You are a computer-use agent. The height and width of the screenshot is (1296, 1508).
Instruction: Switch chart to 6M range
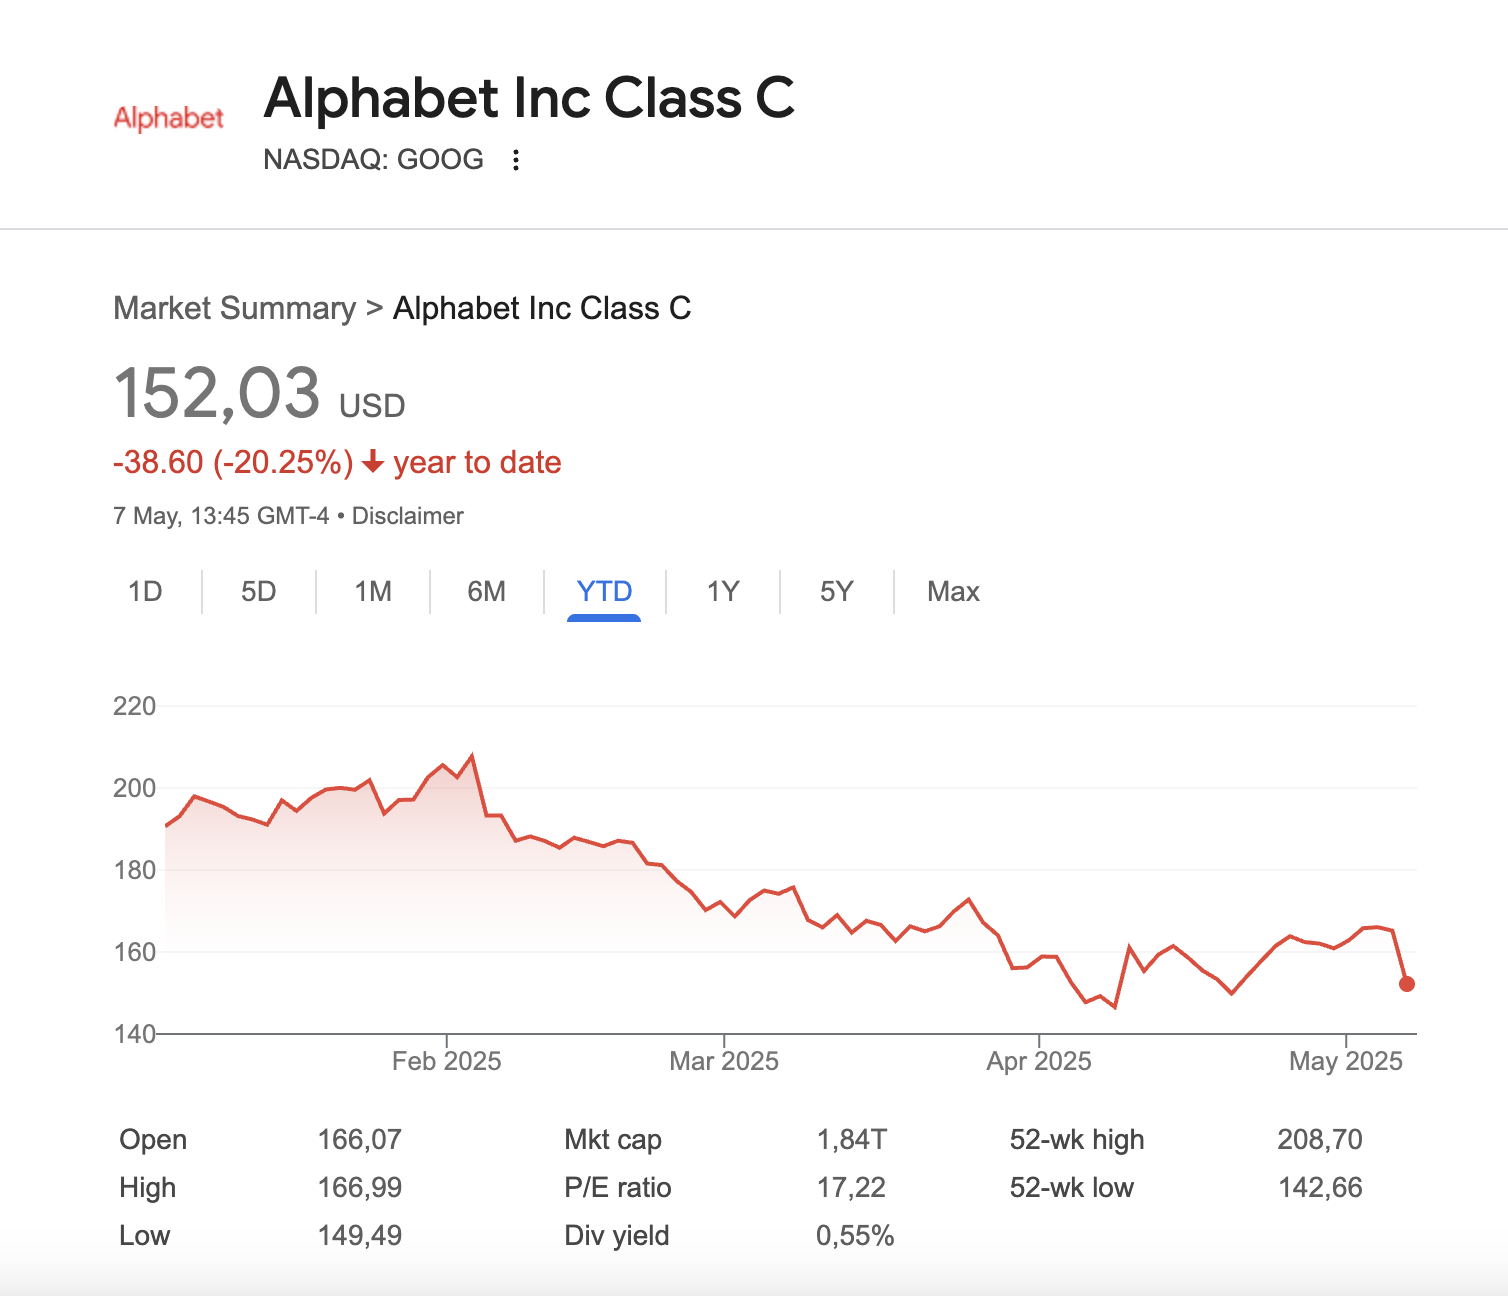coord(487,592)
